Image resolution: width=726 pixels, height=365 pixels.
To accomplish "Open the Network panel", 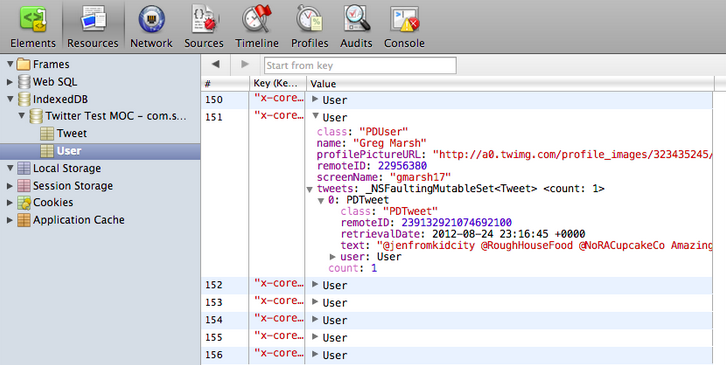I will coord(151,26).
